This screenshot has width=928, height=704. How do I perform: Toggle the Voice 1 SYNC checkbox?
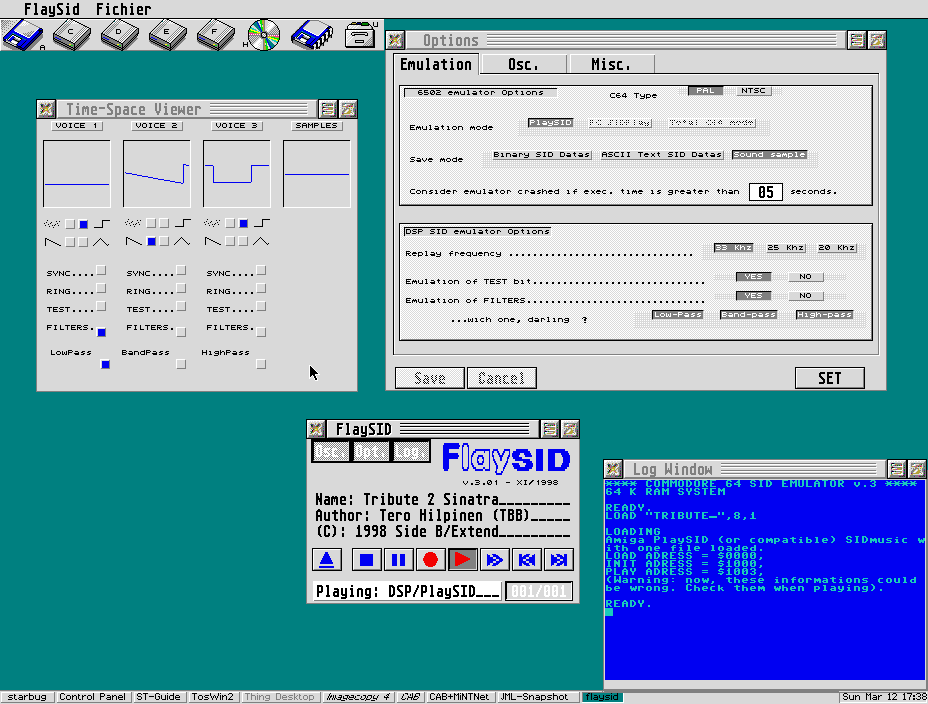[x=101, y=270]
